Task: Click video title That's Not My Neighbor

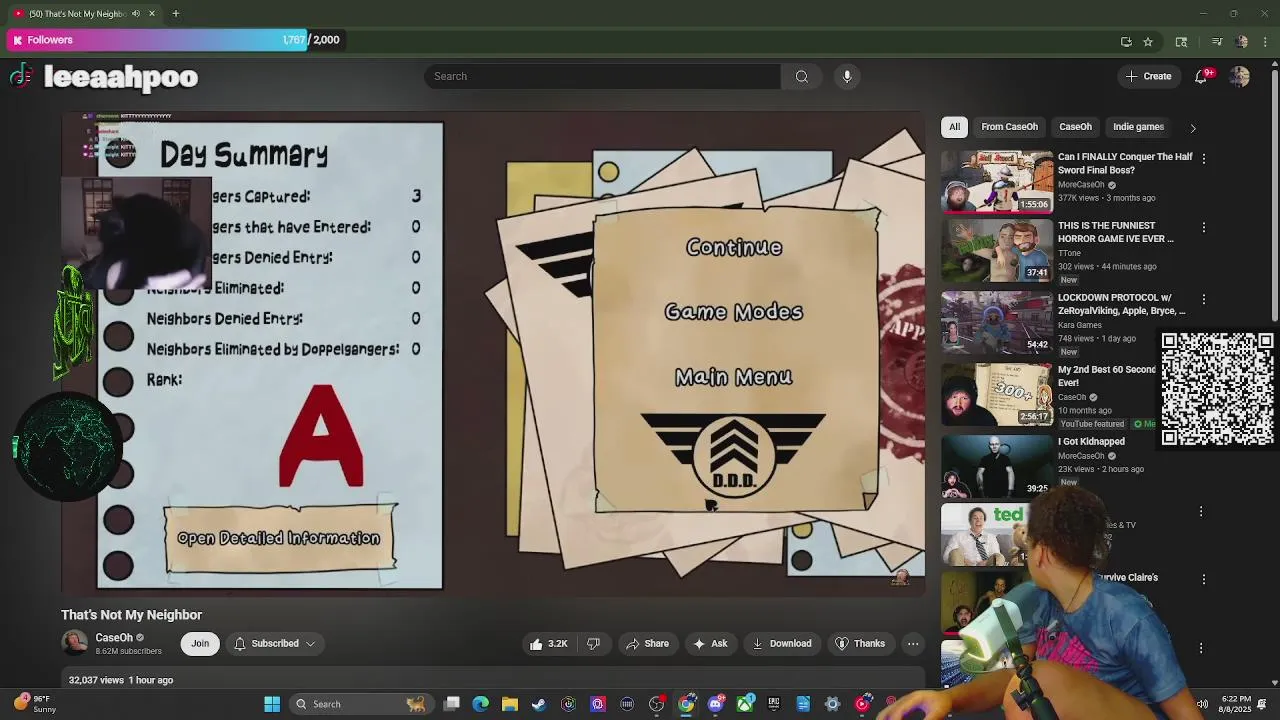Action: pyautogui.click(x=131, y=615)
